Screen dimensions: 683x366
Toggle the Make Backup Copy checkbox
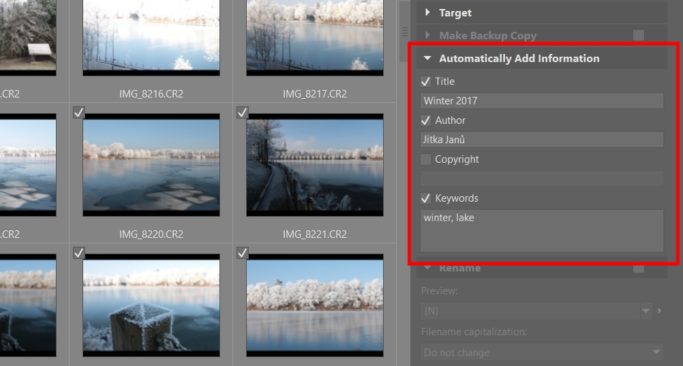(x=639, y=35)
